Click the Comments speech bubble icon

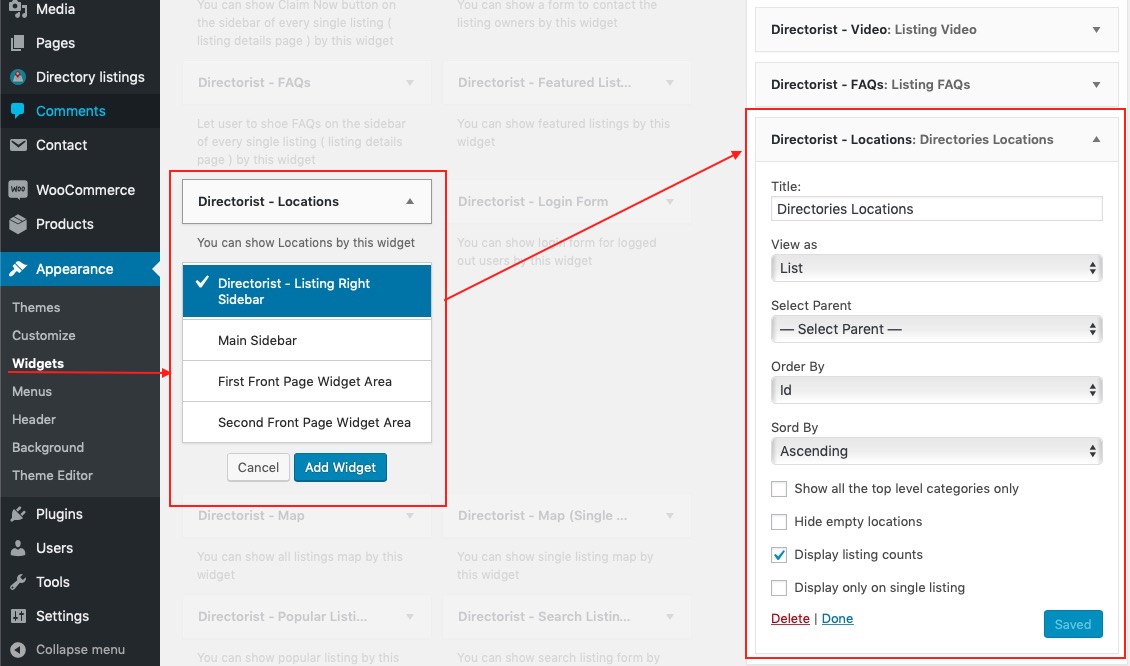coord(18,111)
